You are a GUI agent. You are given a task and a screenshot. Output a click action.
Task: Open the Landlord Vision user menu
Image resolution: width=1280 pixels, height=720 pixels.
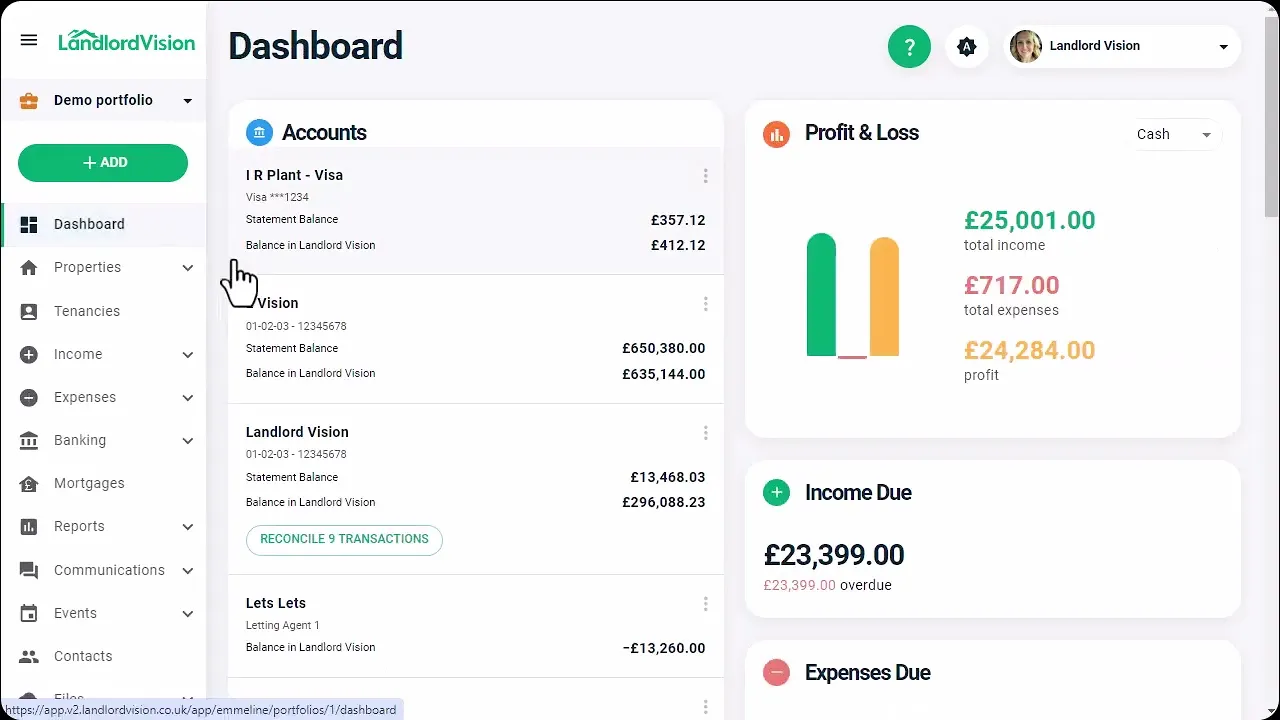pos(1122,47)
